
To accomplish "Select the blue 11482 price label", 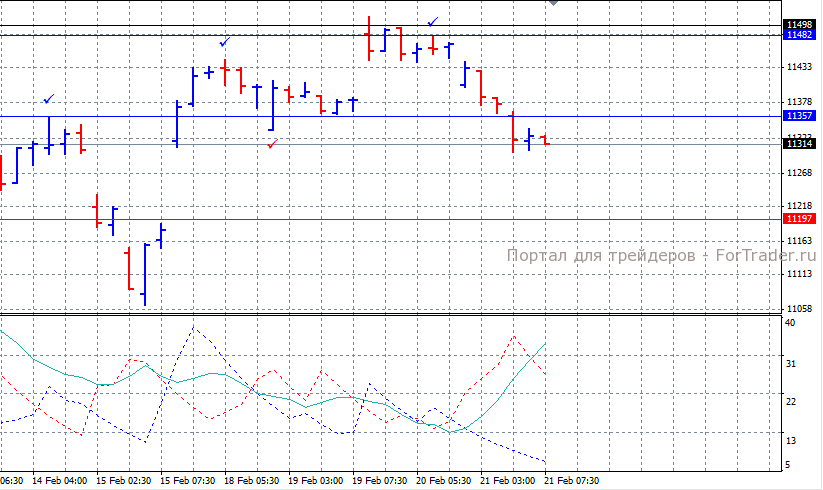I will pyautogui.click(x=799, y=35).
